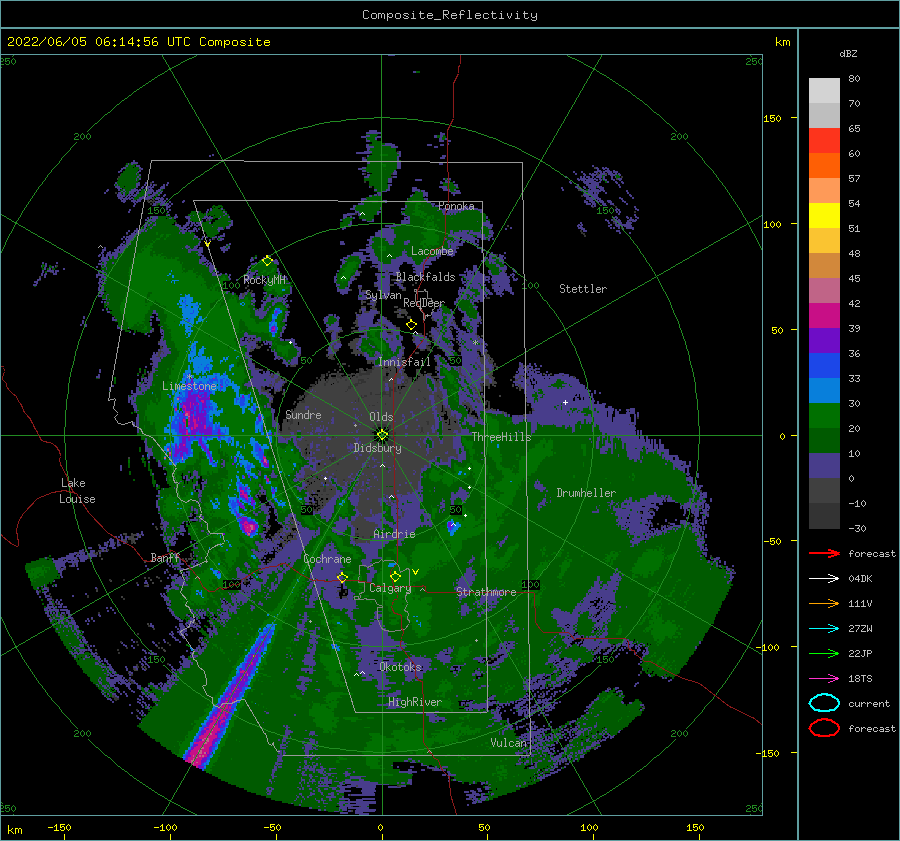Screen dimensions: 900x841
Task: Click the 'km' label at top right
Action: pyautogui.click(x=783, y=42)
